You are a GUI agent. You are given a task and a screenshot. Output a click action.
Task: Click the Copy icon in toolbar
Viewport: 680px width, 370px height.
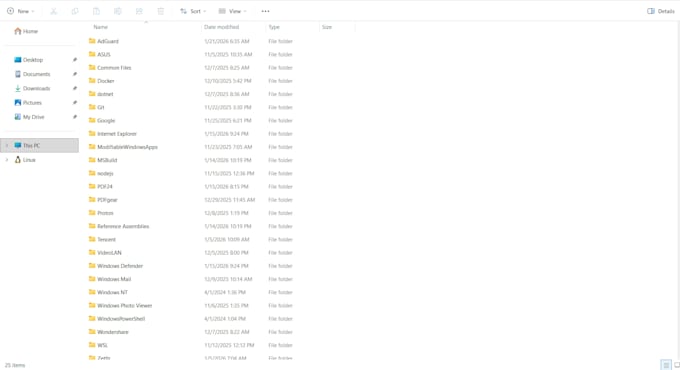click(75, 11)
